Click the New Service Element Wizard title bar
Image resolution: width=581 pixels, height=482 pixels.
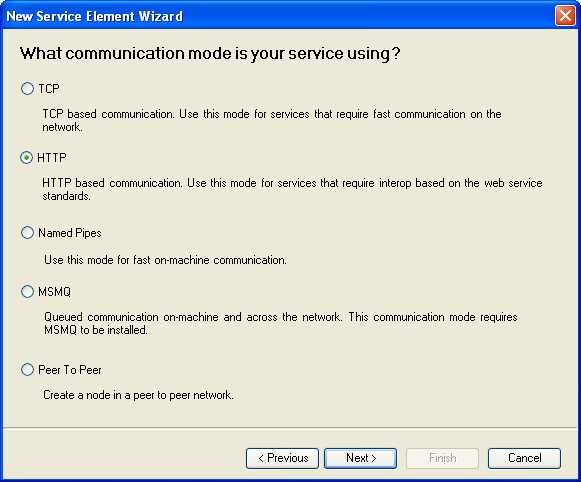[278, 16]
